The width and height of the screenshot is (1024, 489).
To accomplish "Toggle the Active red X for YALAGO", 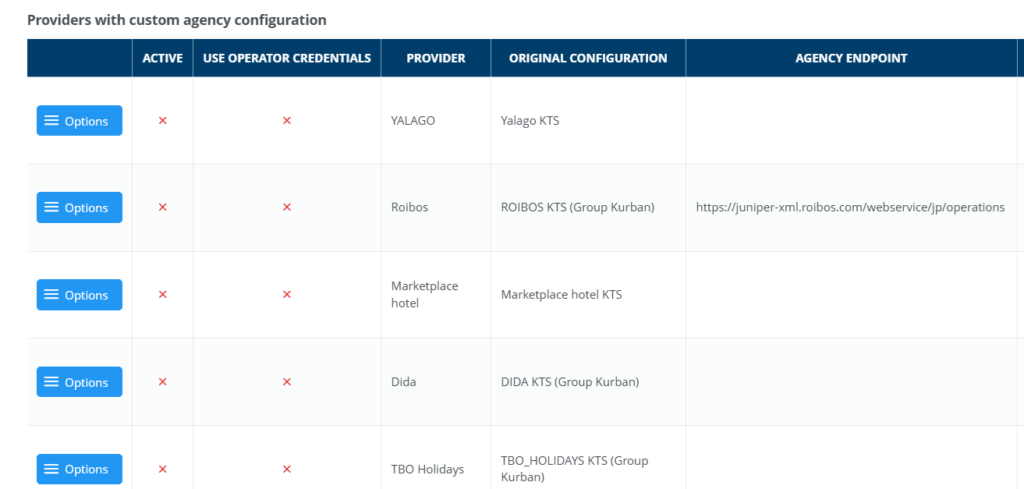I will click(x=163, y=120).
